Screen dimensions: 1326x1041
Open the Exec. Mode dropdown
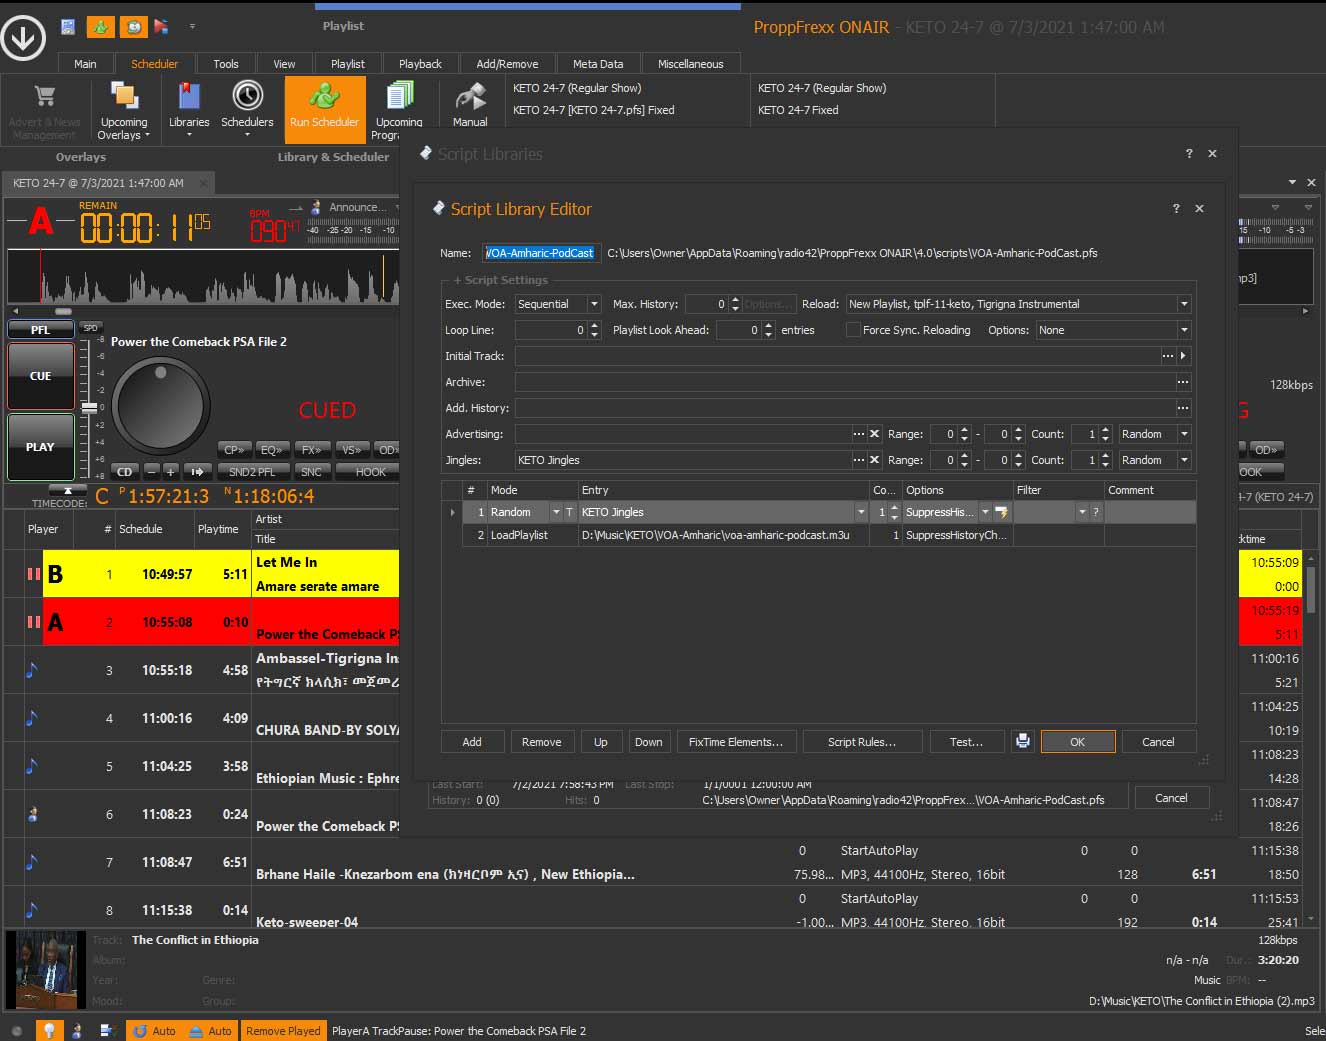(594, 304)
